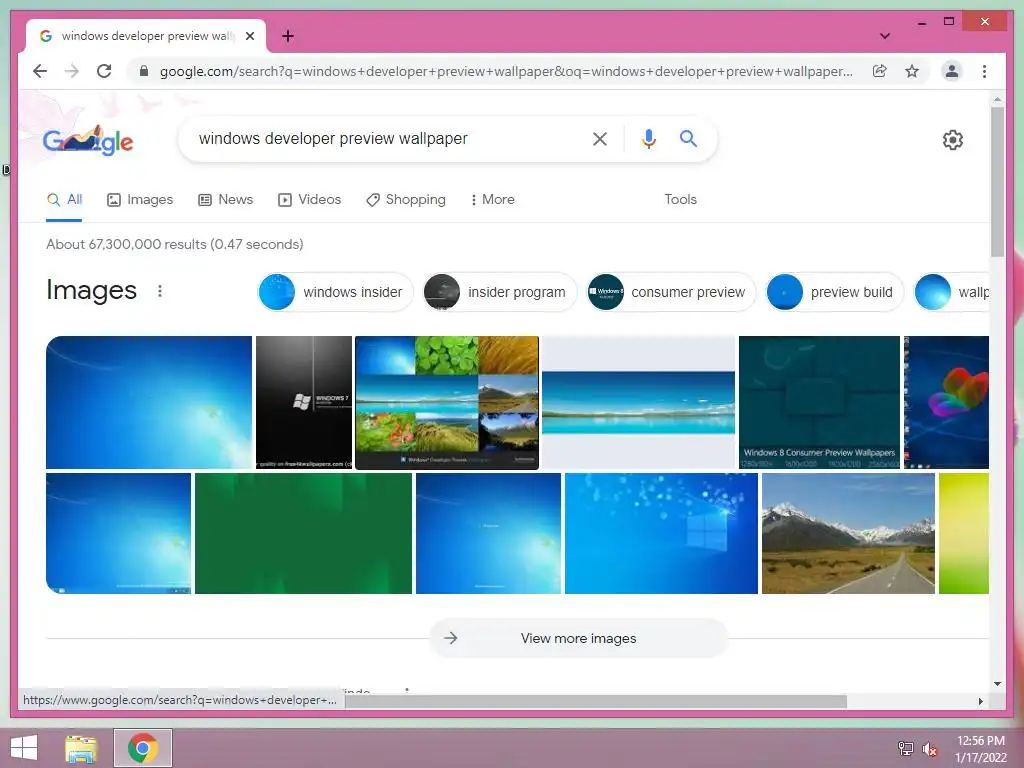The image size is (1024, 768).
Task: Open the Images section three-dot options
Action: pyautogui.click(x=160, y=291)
